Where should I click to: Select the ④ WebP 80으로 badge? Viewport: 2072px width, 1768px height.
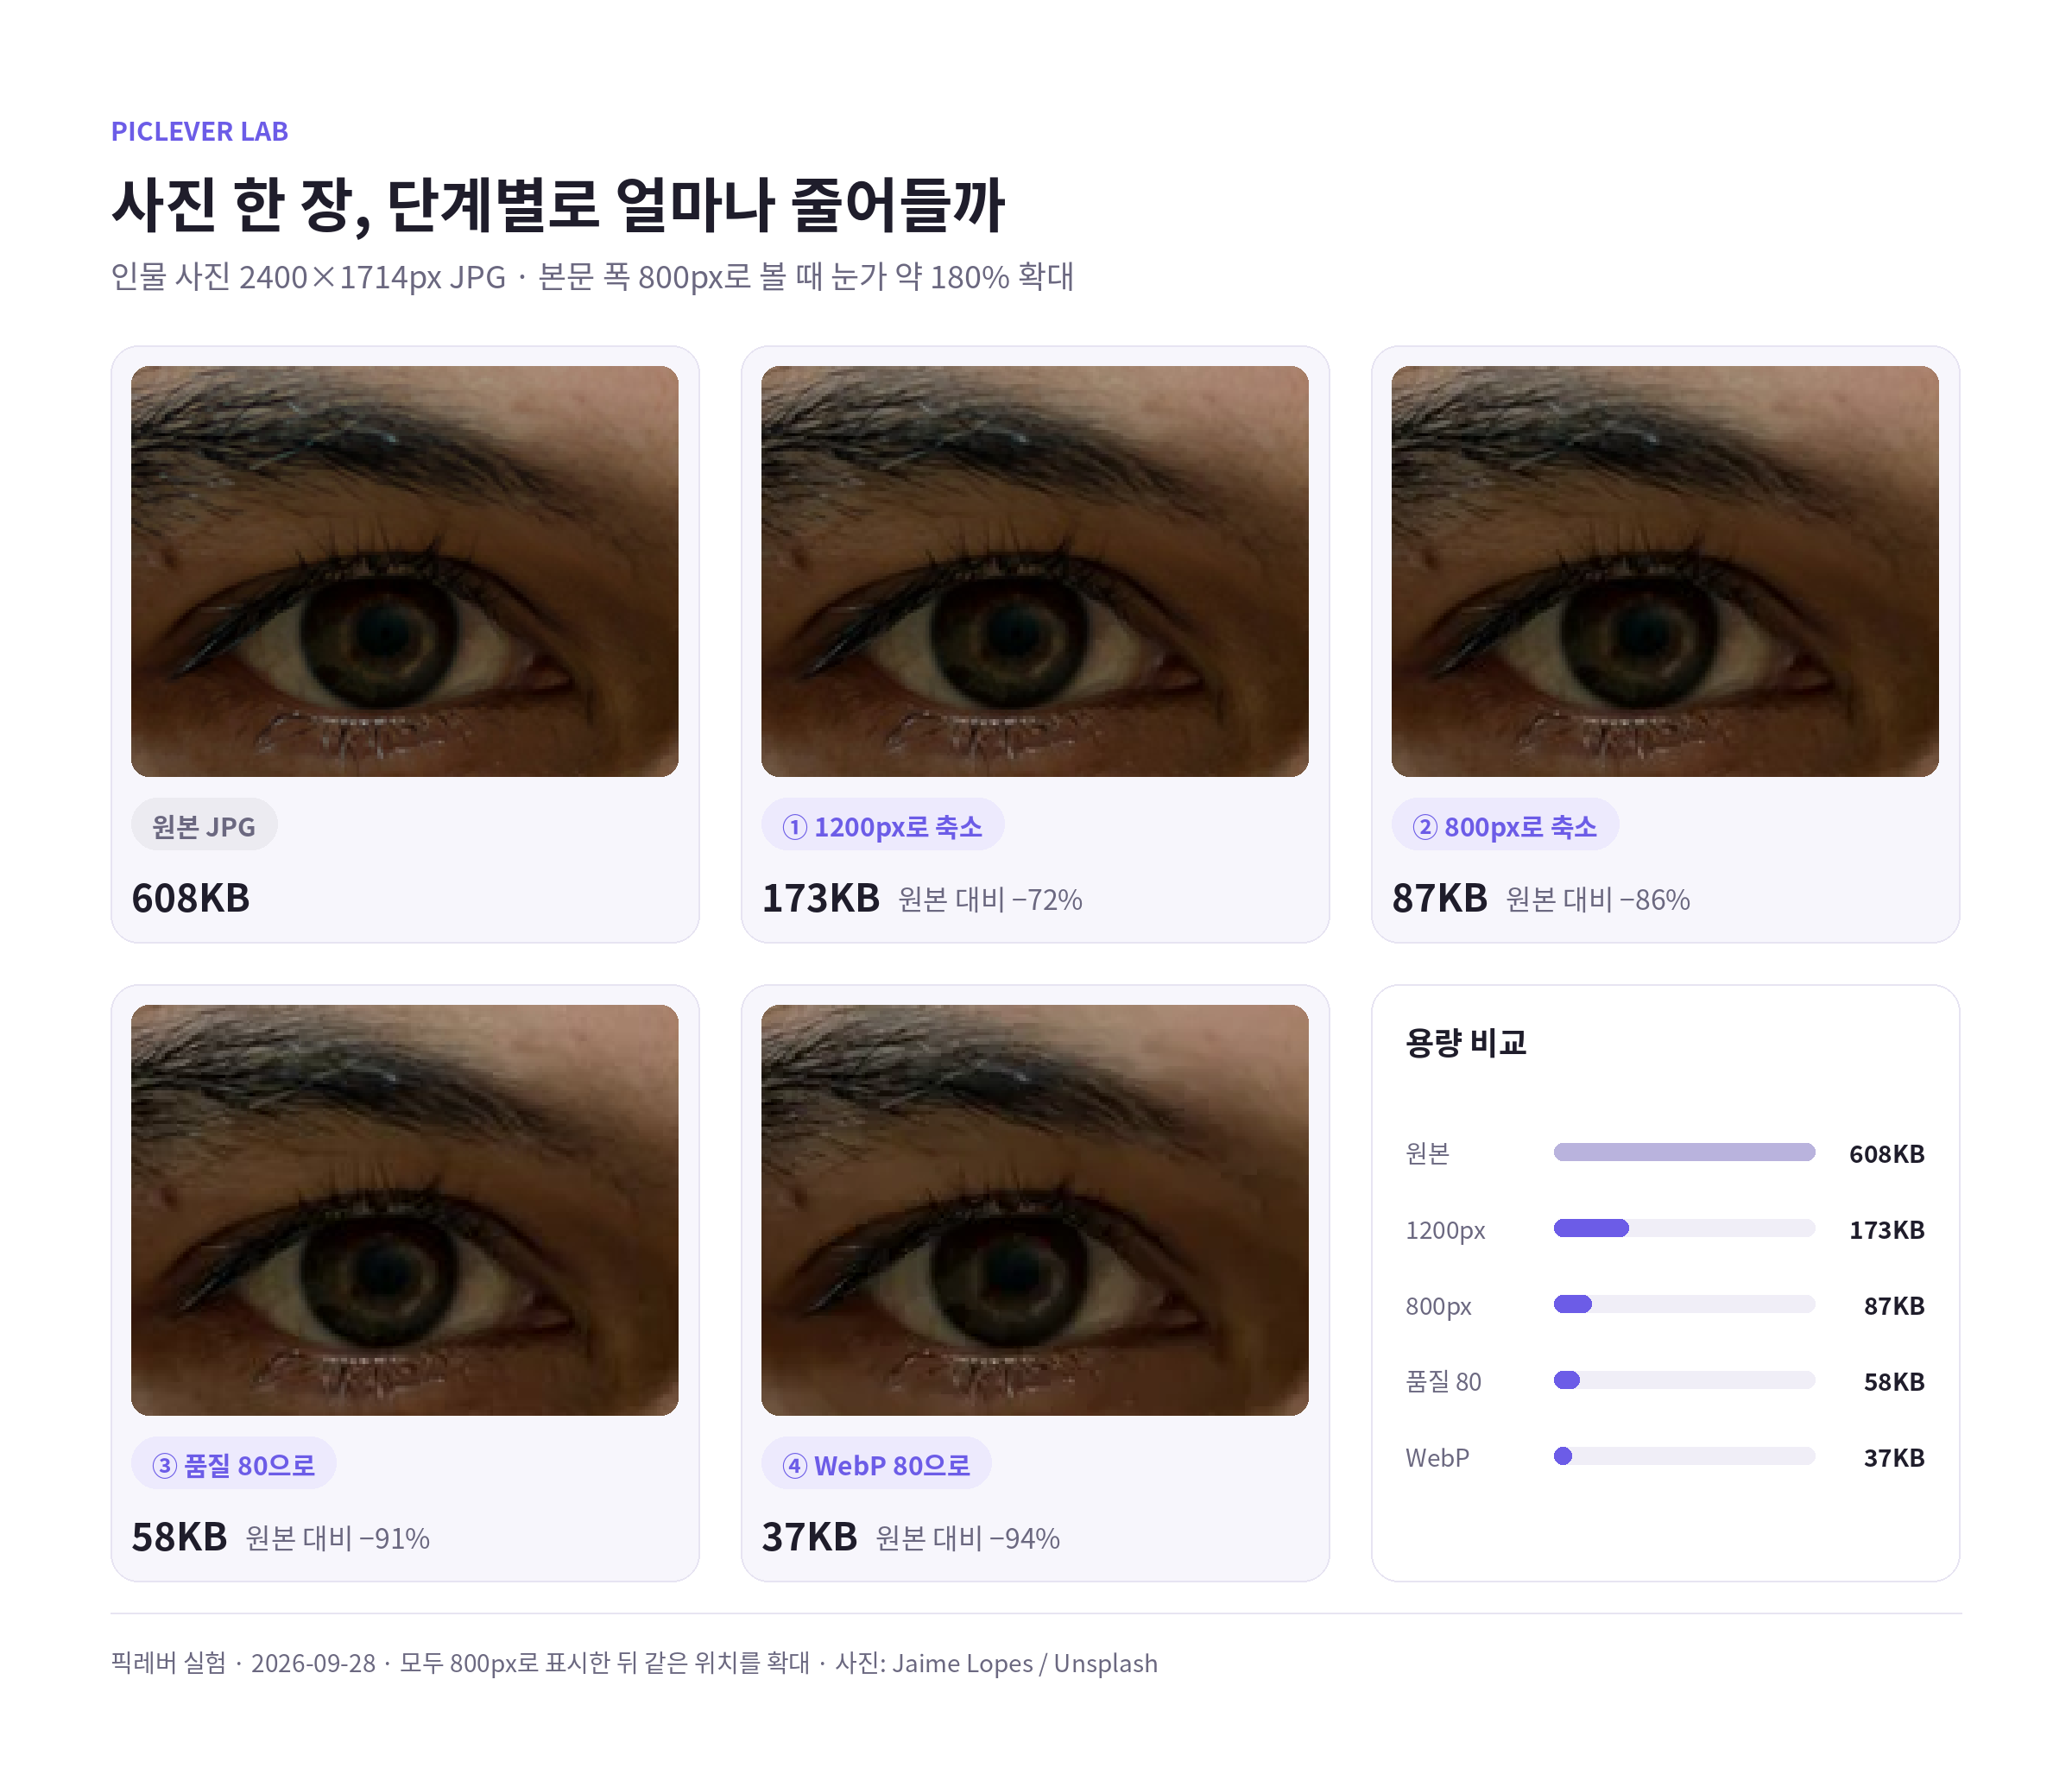876,1465
